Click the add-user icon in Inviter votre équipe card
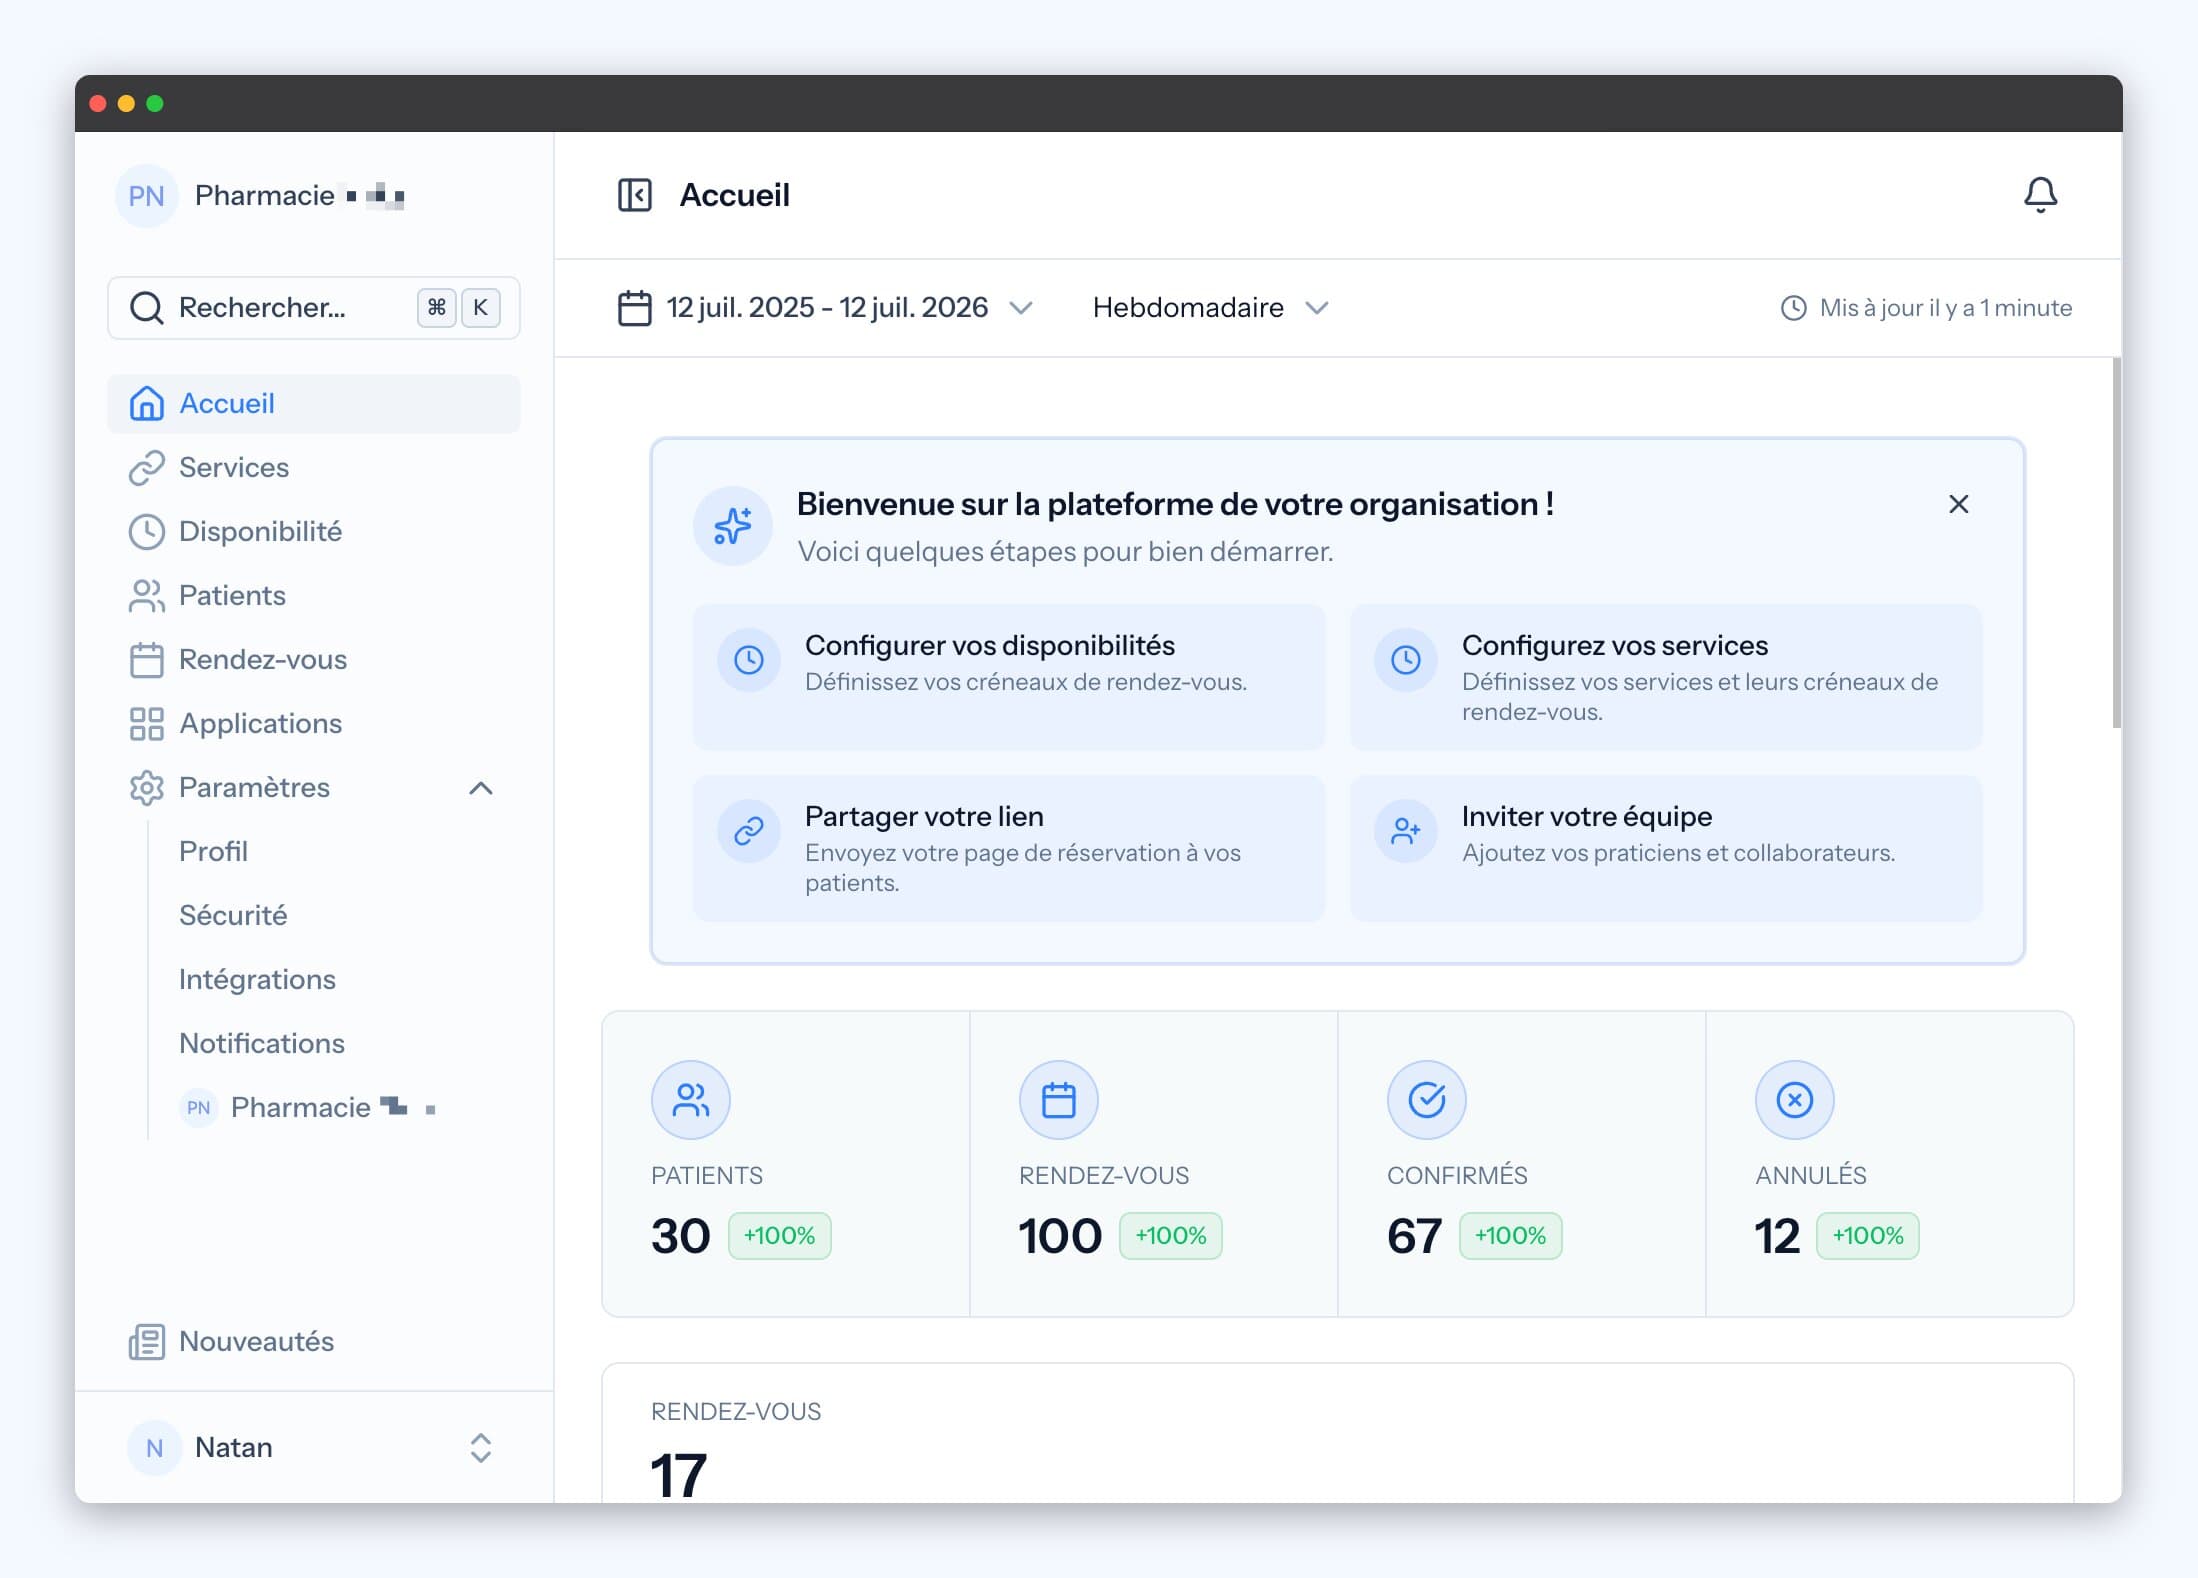Image resolution: width=2198 pixels, height=1578 pixels. (1406, 831)
